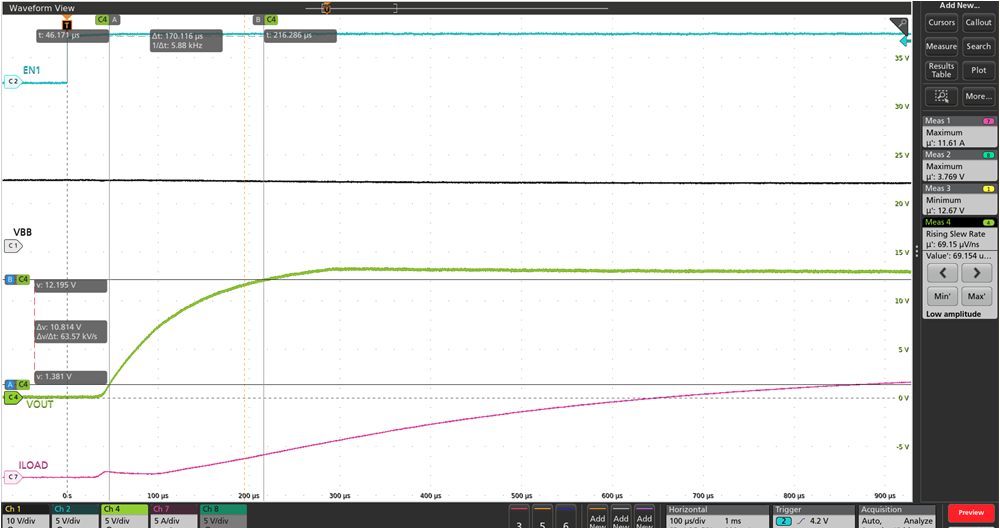Toggle the Ch 7 channel badge
Screen dimensions: 1000x529
(173, 517)
